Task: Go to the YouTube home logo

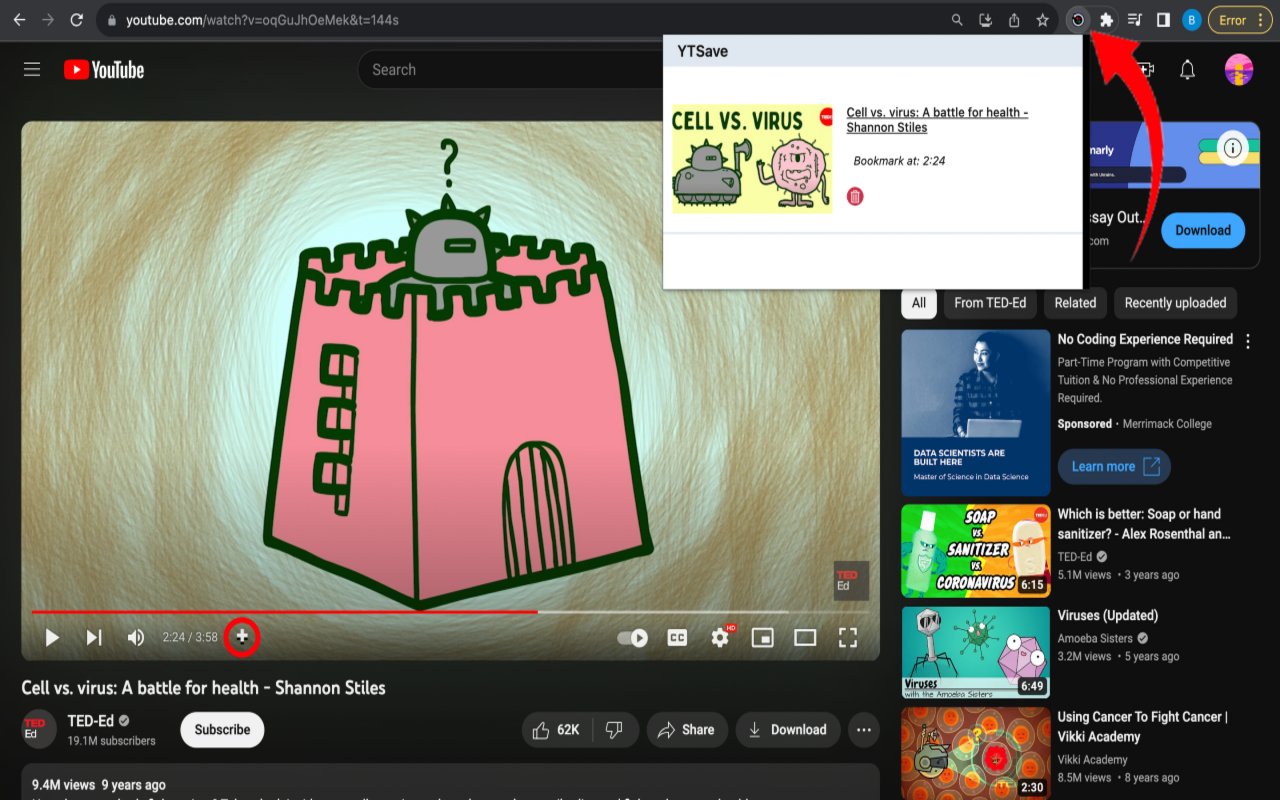Action: point(104,69)
